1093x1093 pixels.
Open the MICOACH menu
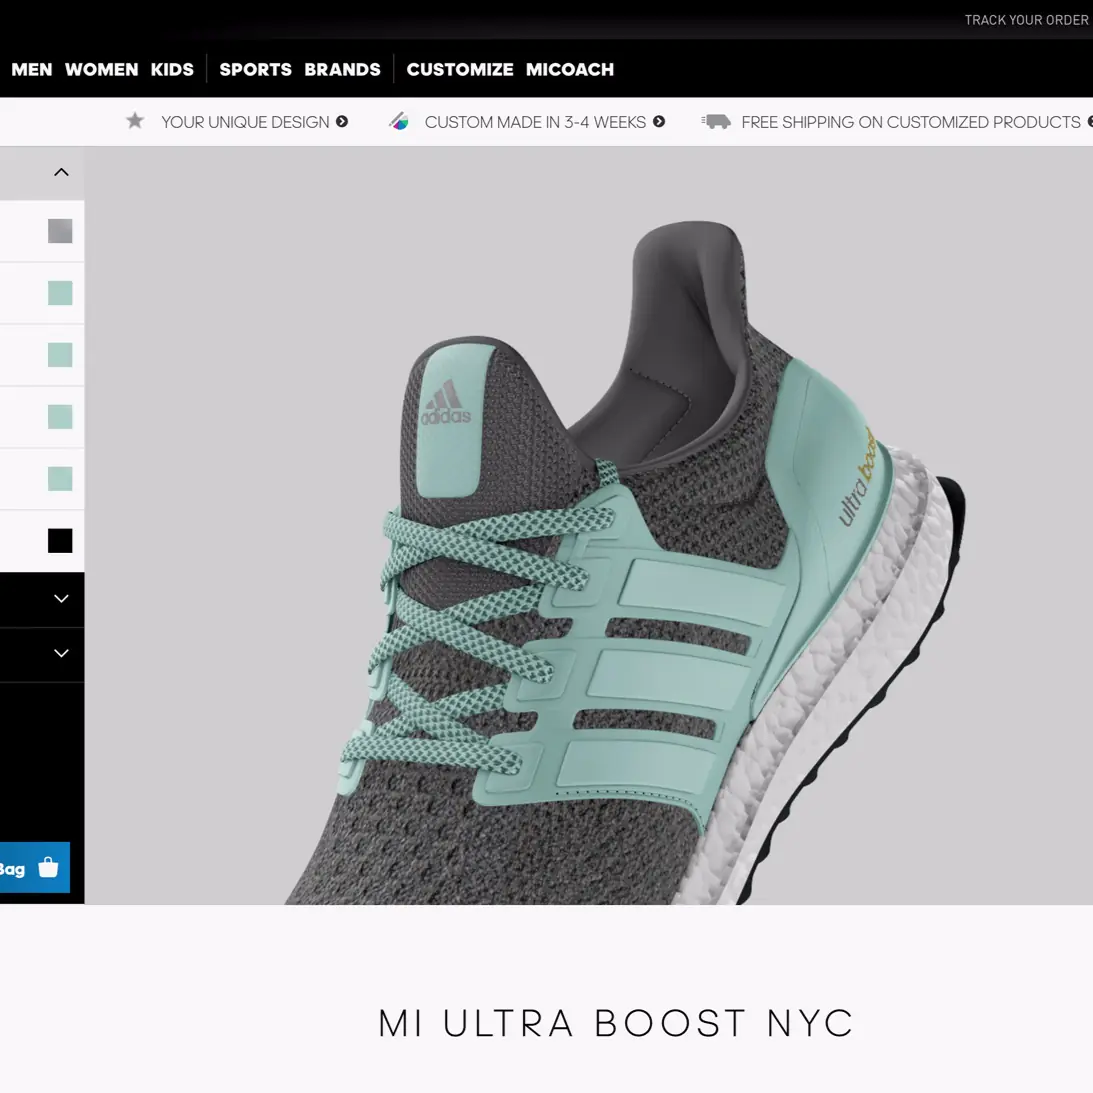coord(570,70)
